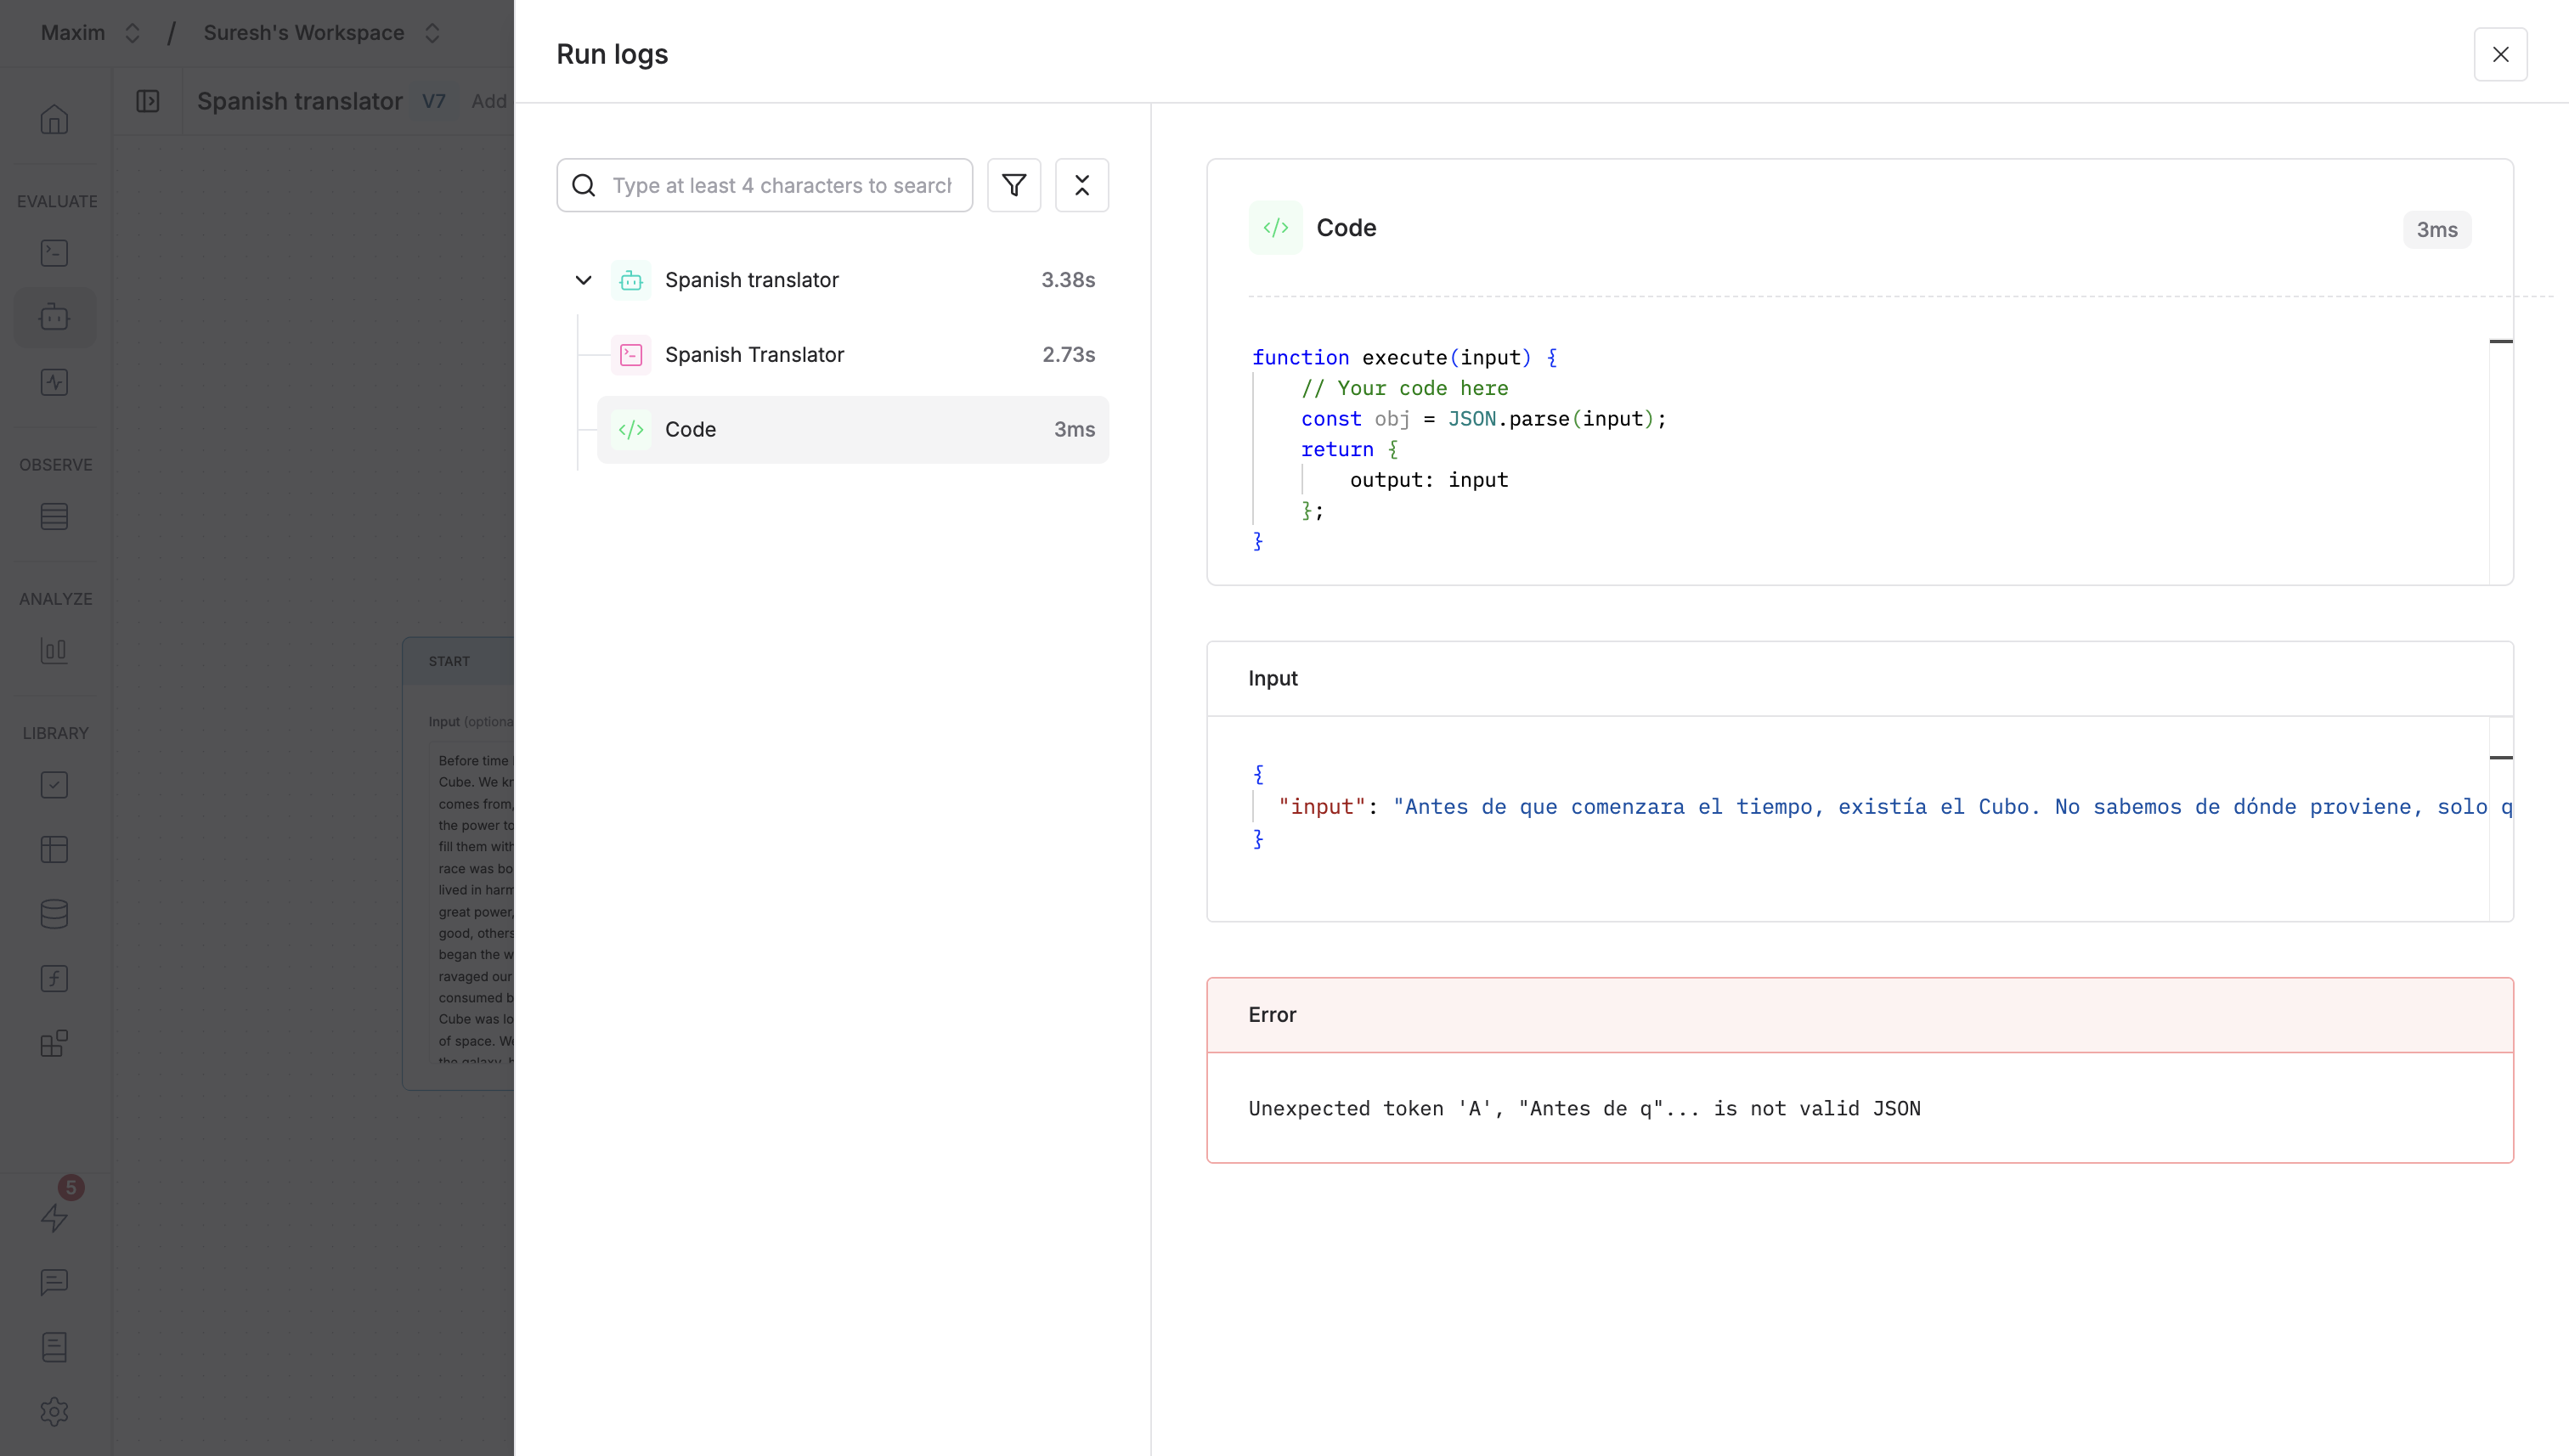Click the run logs search field
2569x1456 pixels.
tap(780, 185)
